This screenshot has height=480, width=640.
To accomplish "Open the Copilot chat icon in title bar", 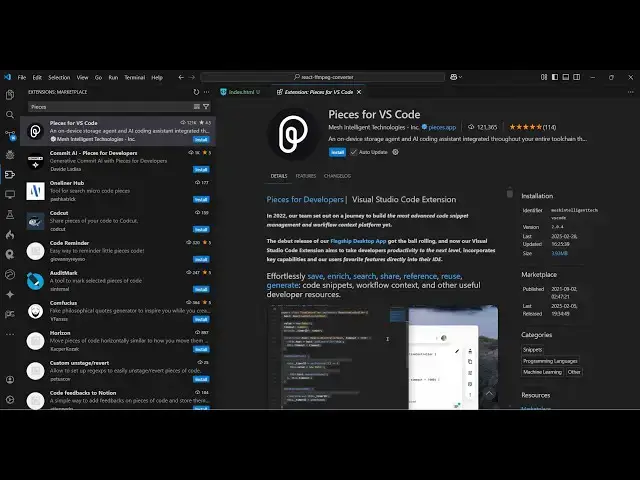I will click(x=453, y=77).
